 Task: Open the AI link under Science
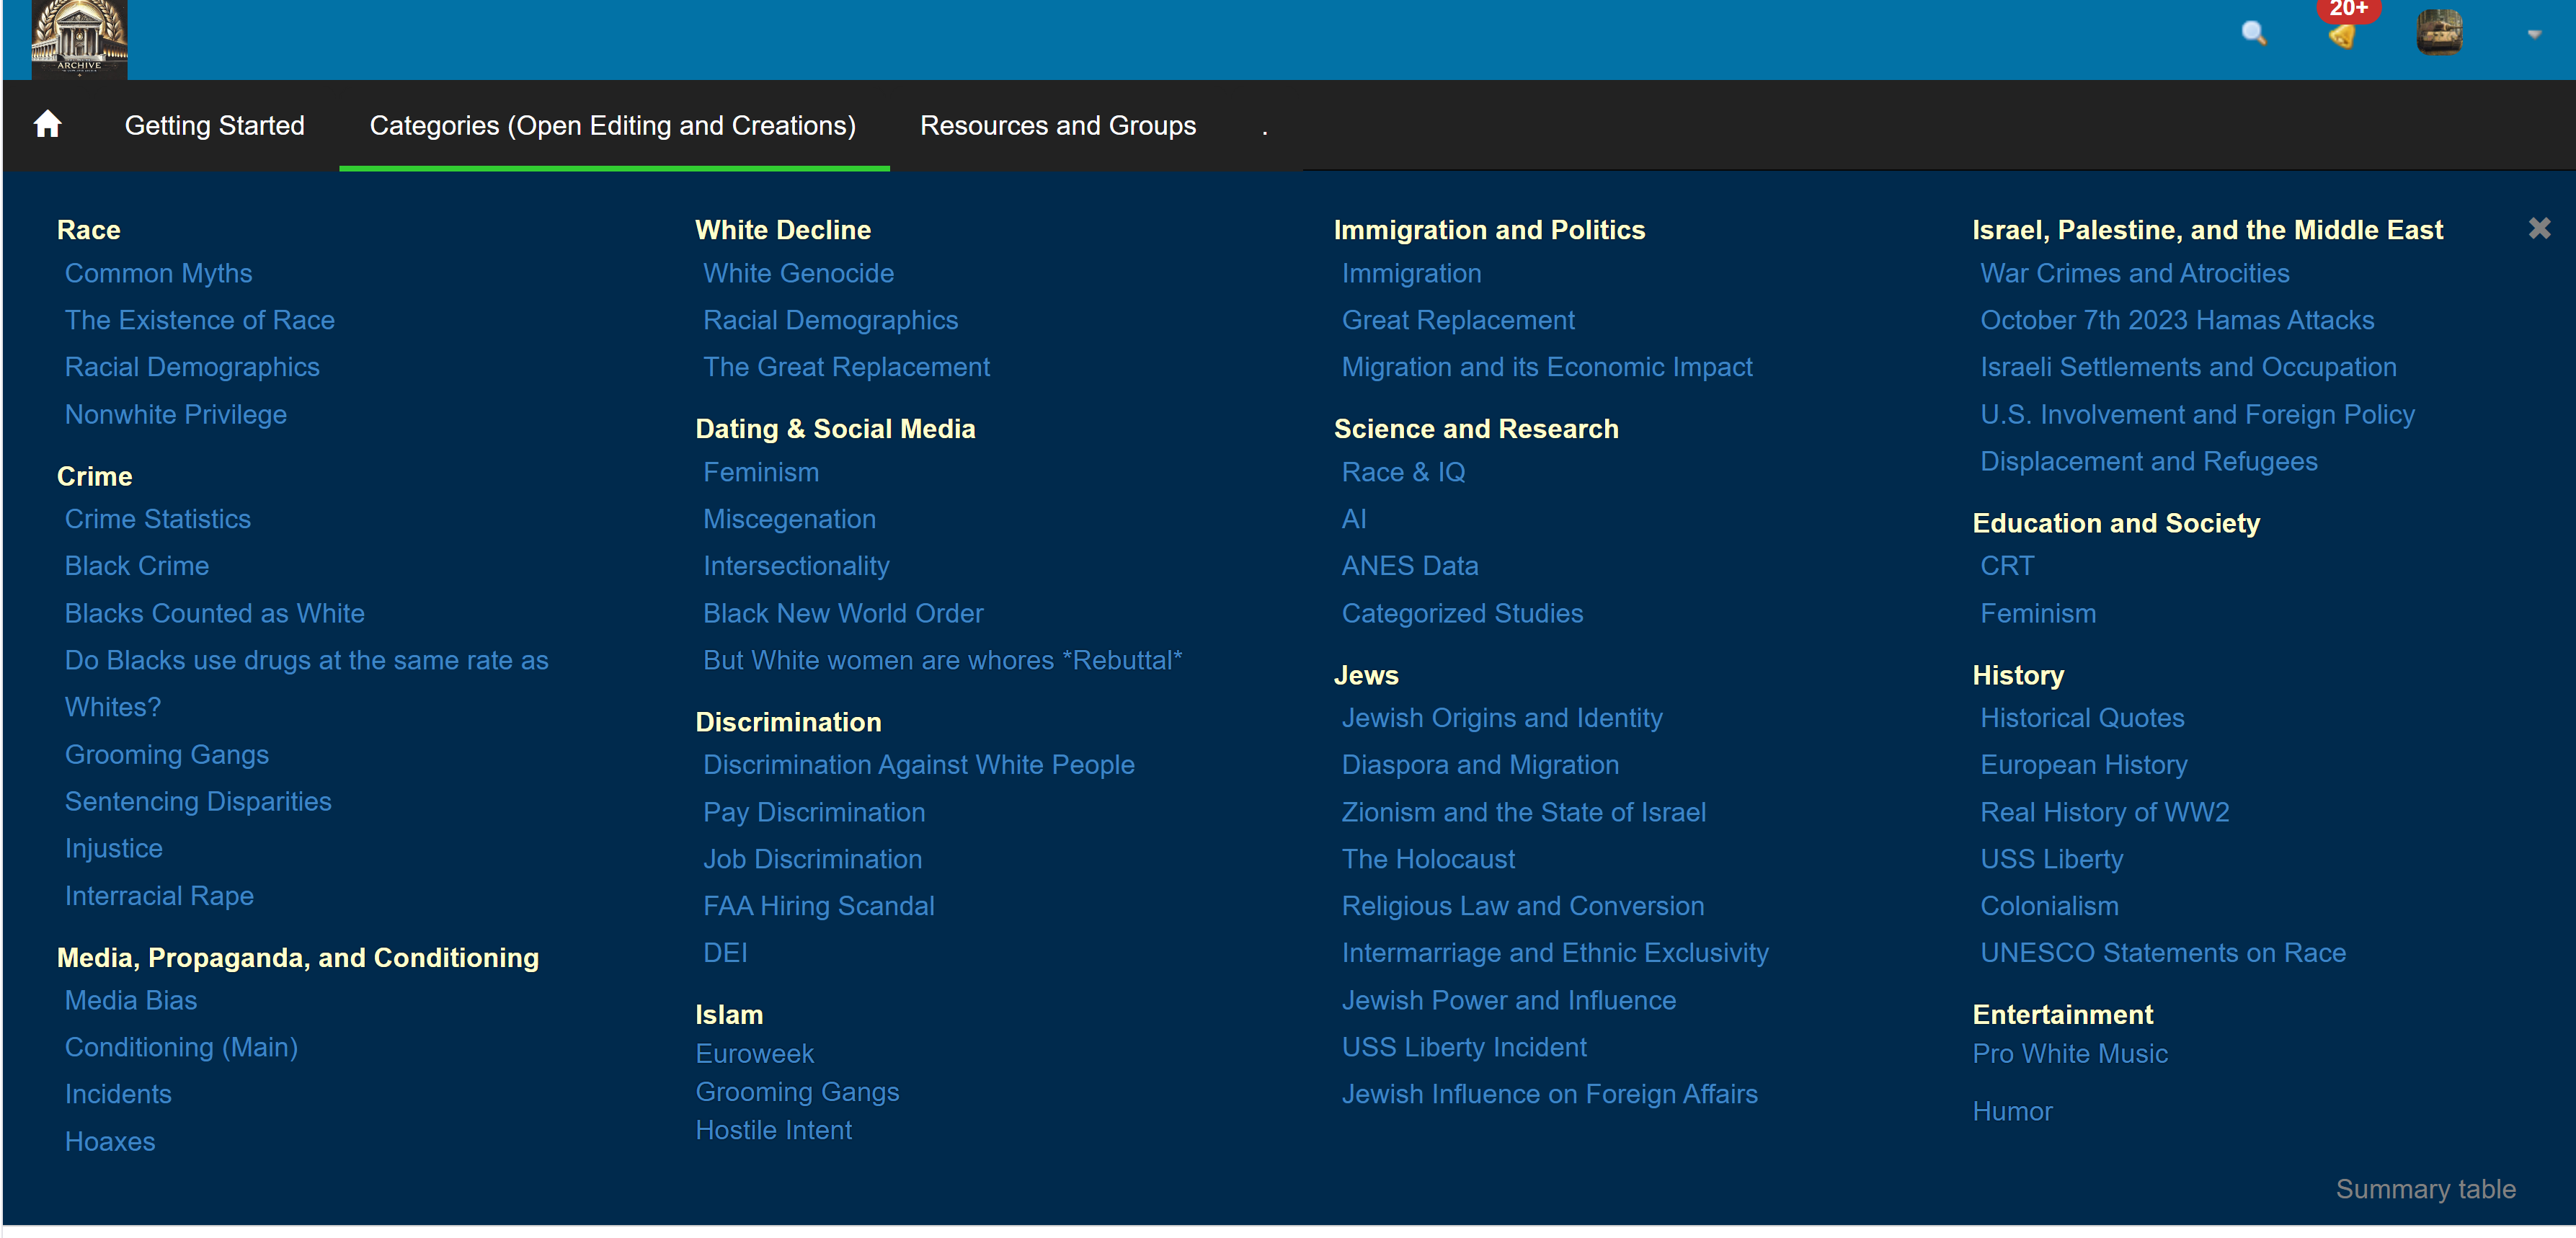(1353, 519)
